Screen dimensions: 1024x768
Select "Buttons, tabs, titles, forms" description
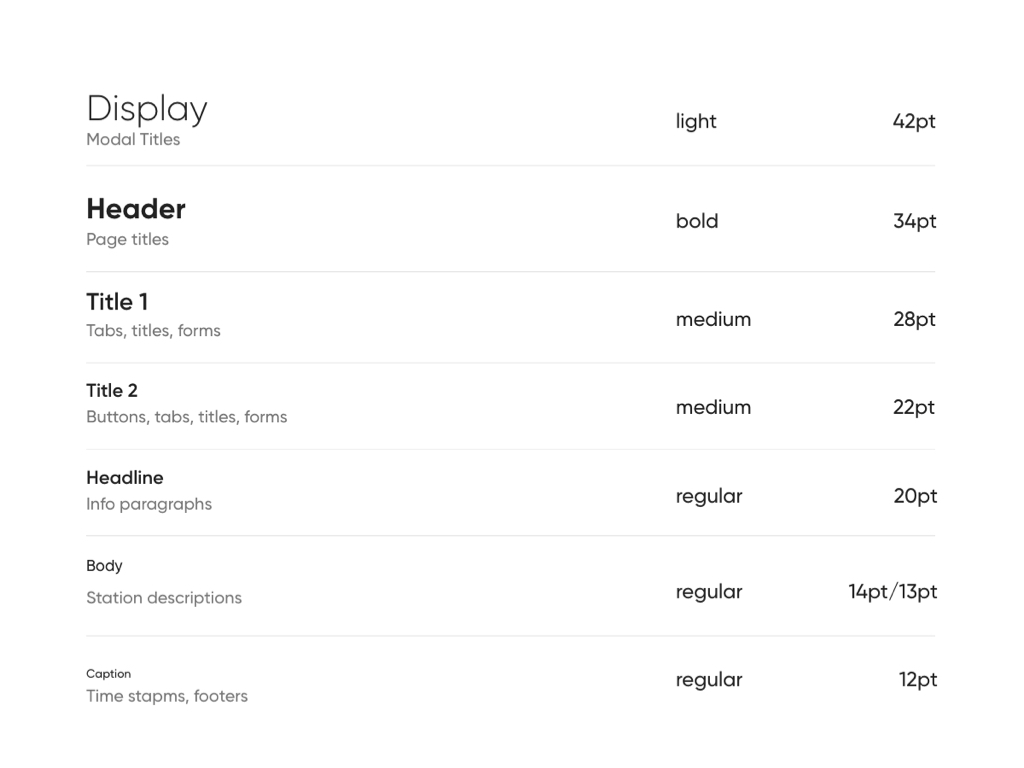(x=186, y=417)
